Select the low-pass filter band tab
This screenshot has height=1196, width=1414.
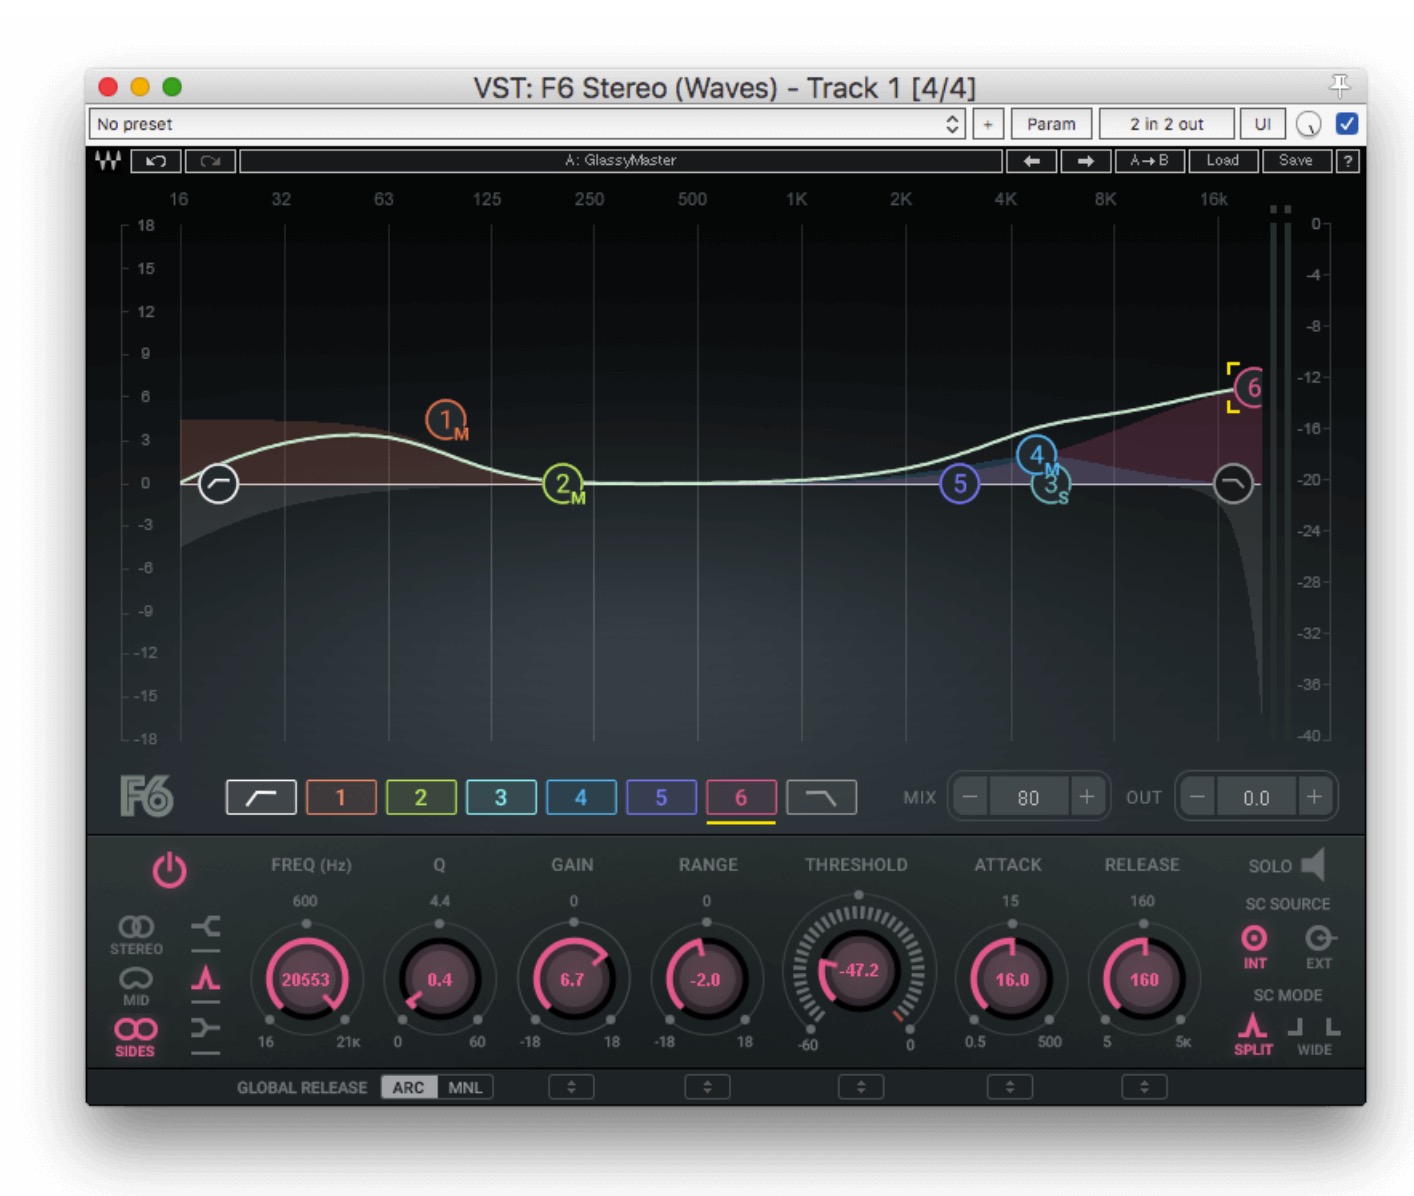pyautogui.click(x=821, y=797)
